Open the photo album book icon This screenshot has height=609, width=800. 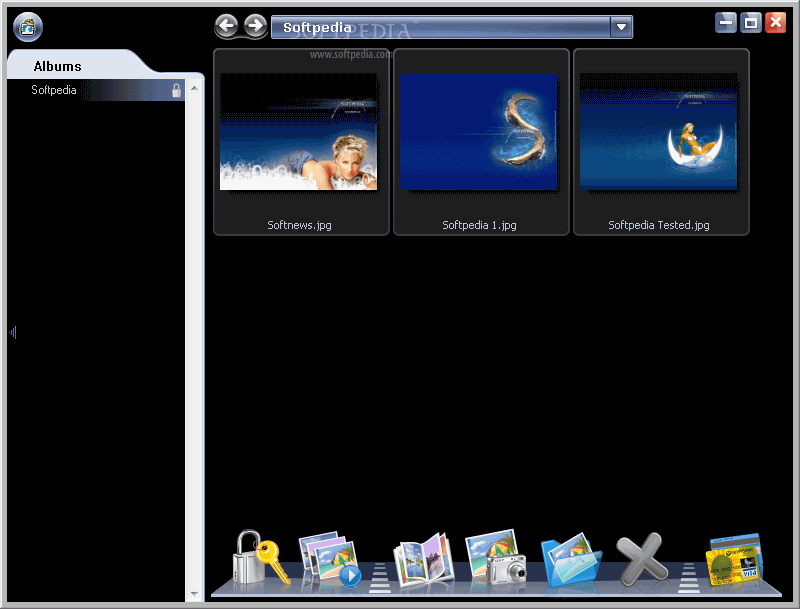pos(423,560)
